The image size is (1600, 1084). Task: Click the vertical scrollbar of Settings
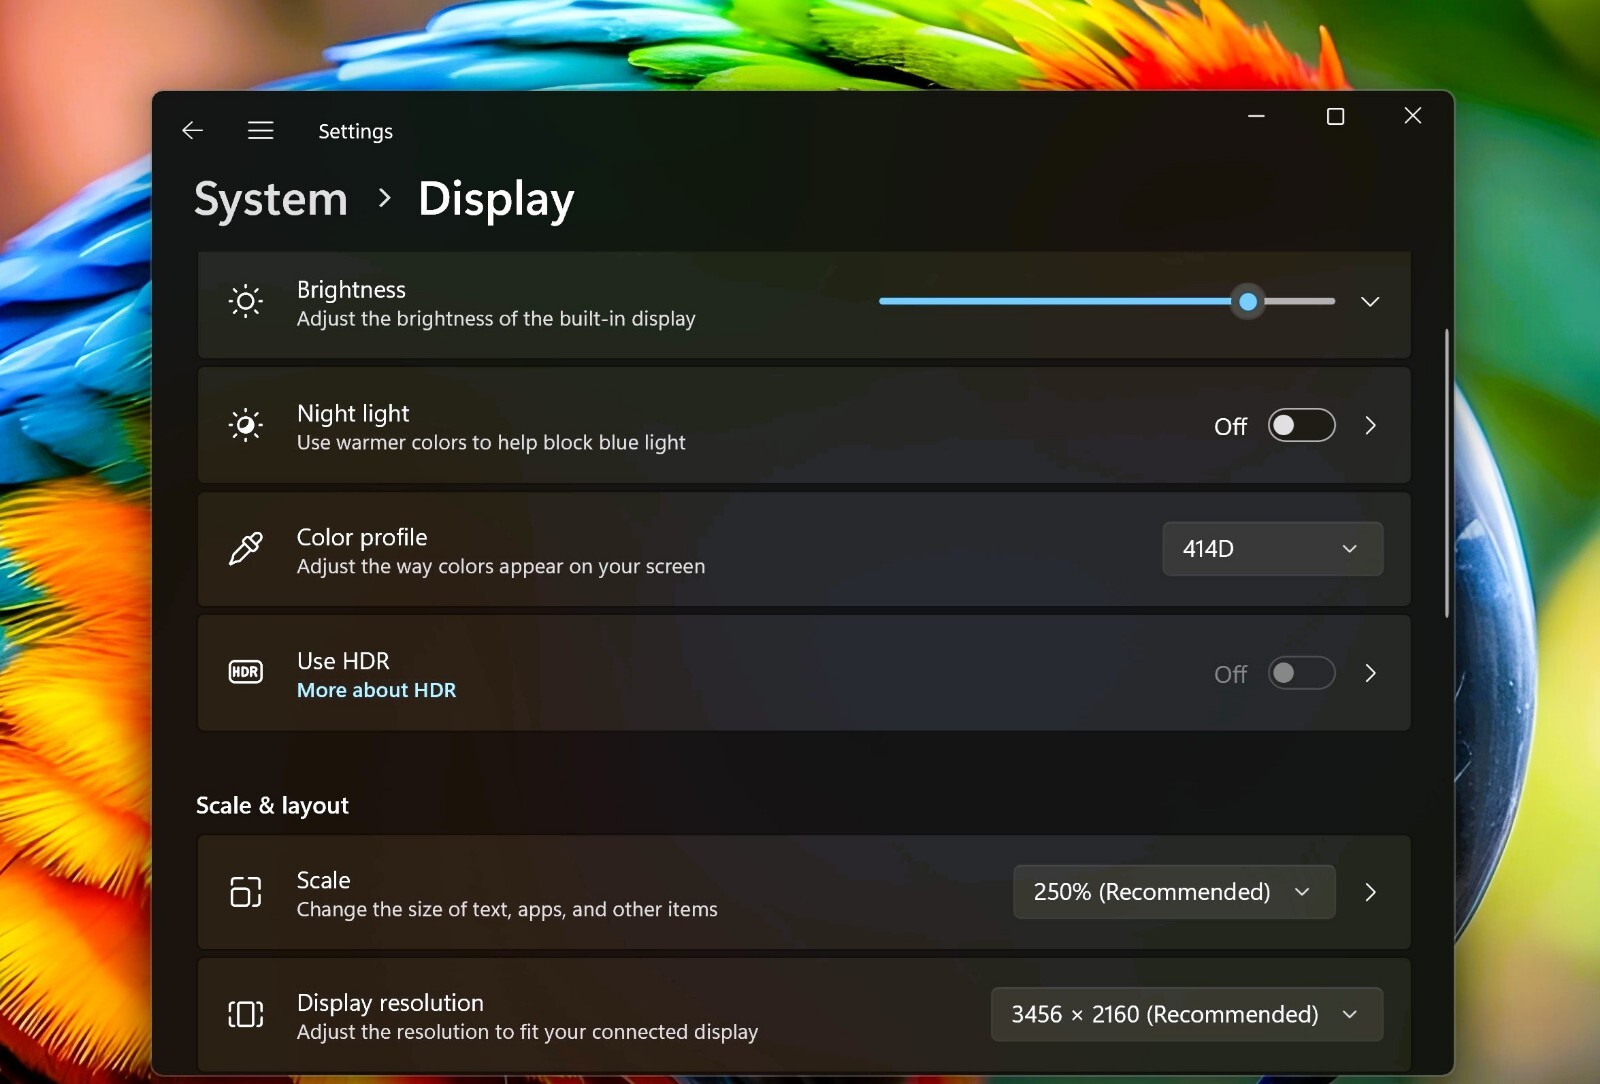pos(1446,472)
